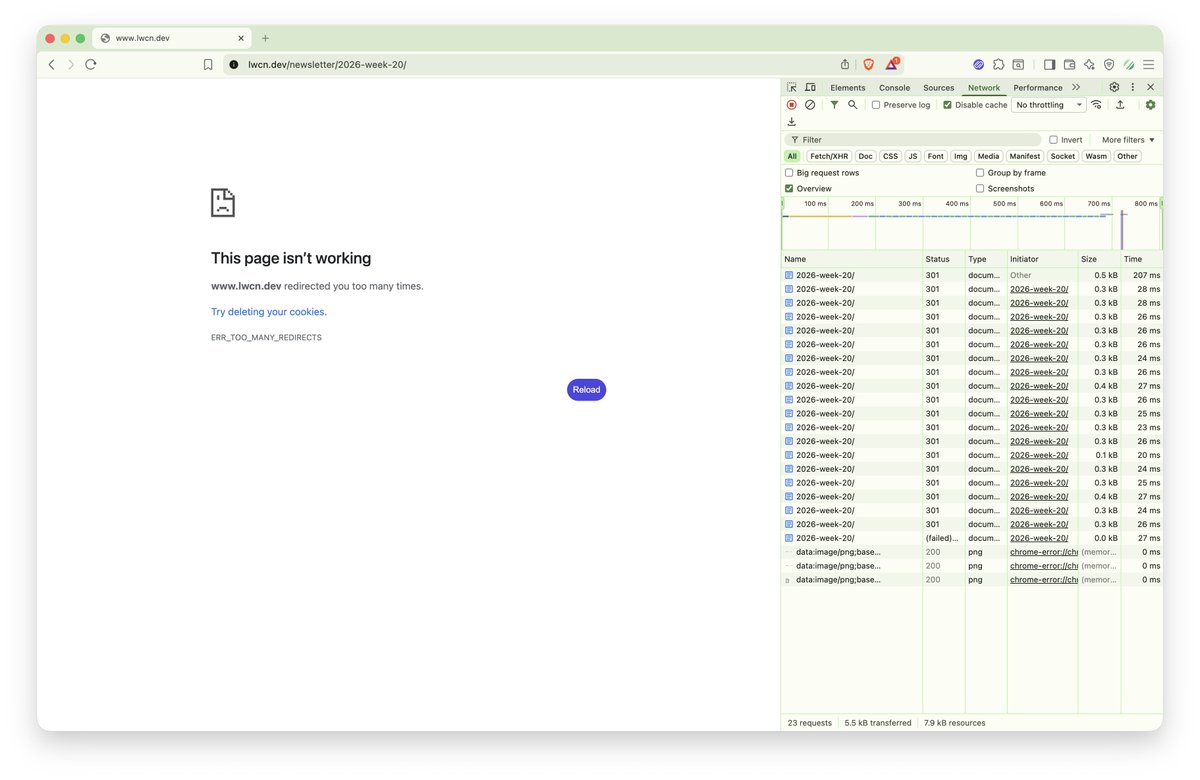Show more DevTools tabs chevron
This screenshot has height=780, width=1200.
coord(1076,88)
